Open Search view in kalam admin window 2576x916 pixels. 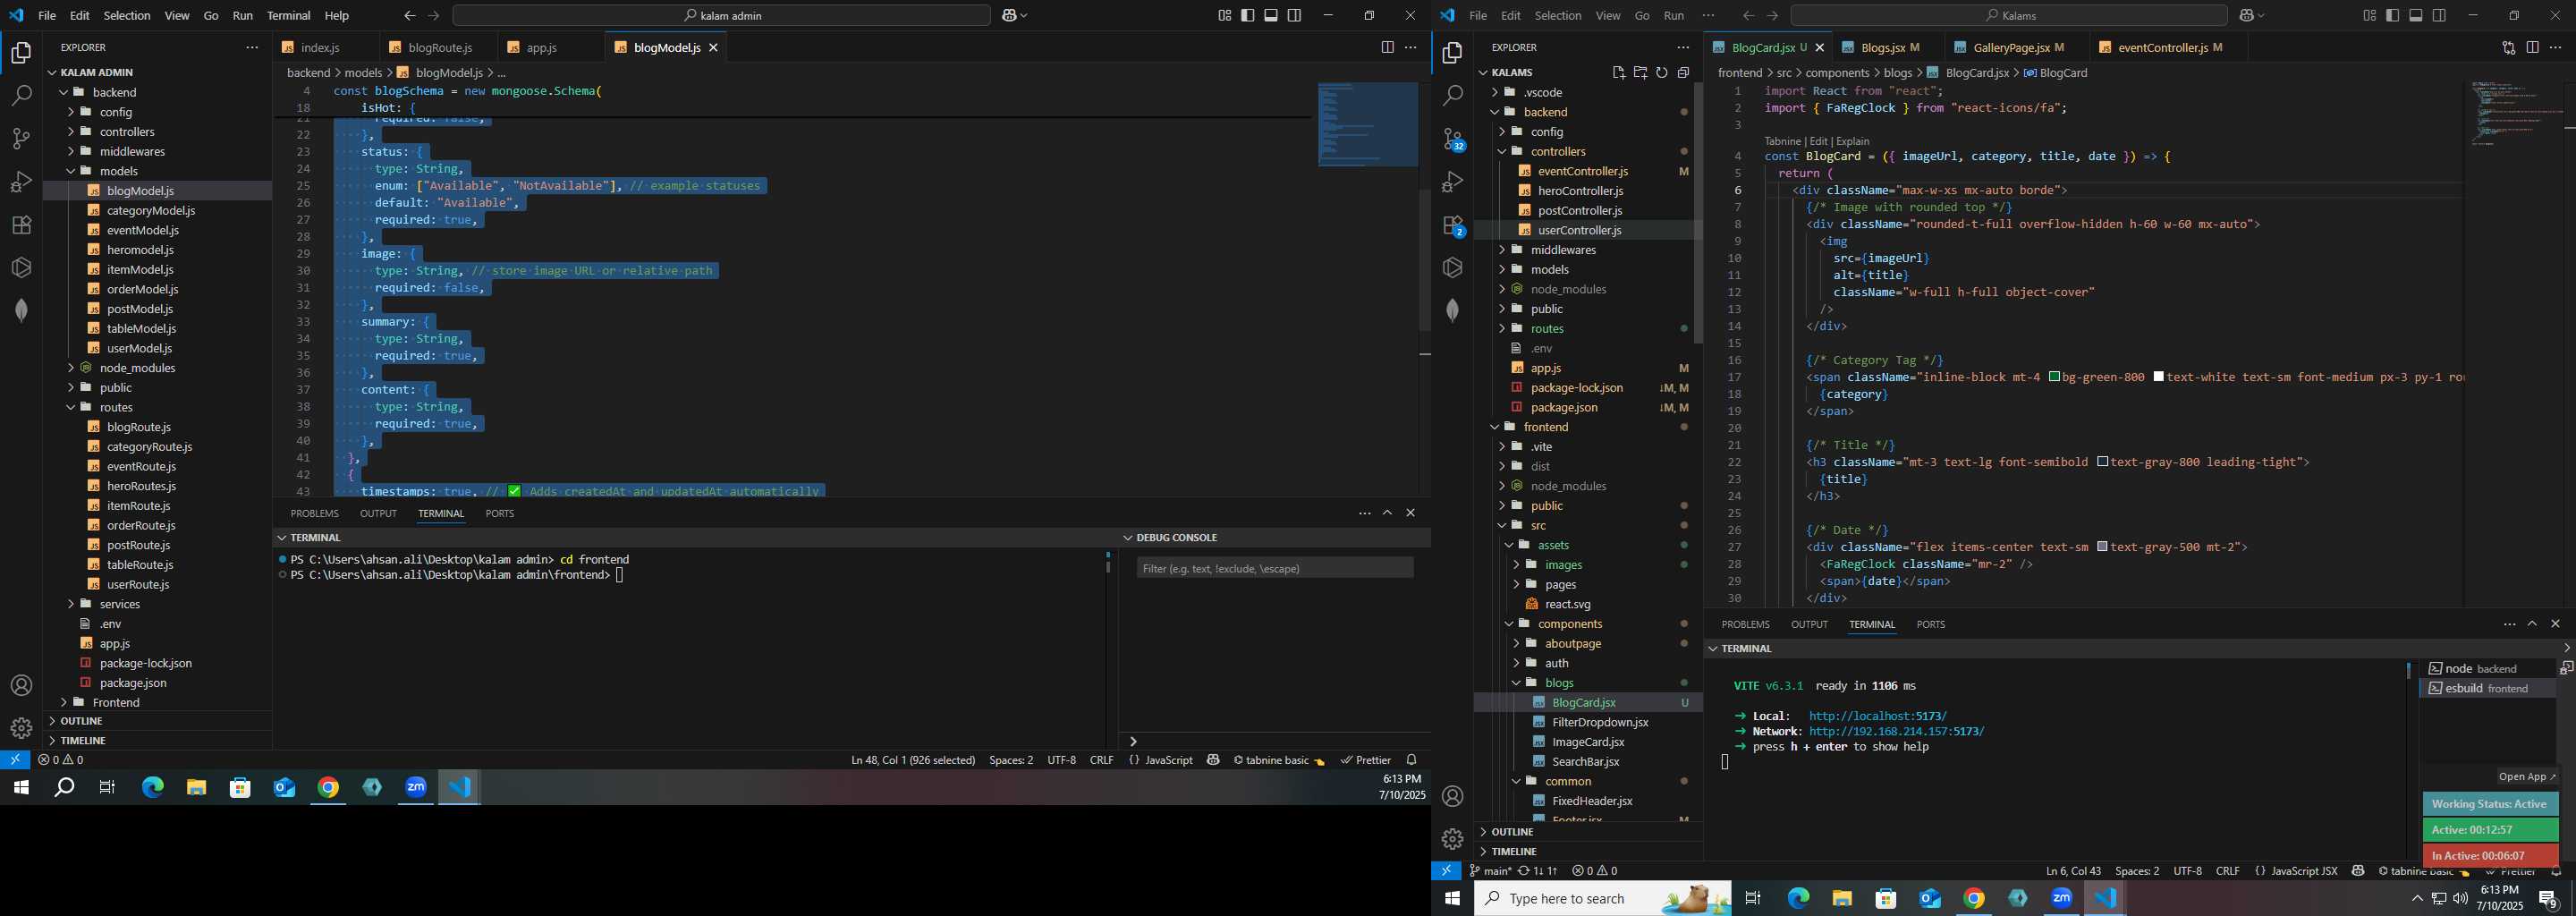(21, 96)
